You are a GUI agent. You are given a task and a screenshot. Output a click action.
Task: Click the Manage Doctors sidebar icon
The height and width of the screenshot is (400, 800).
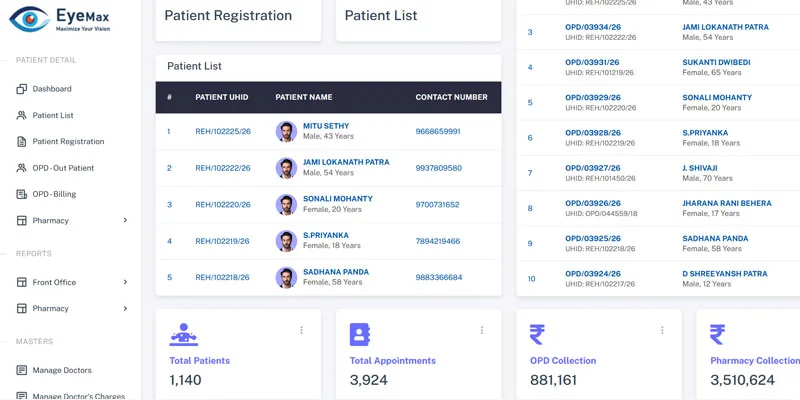pos(21,370)
